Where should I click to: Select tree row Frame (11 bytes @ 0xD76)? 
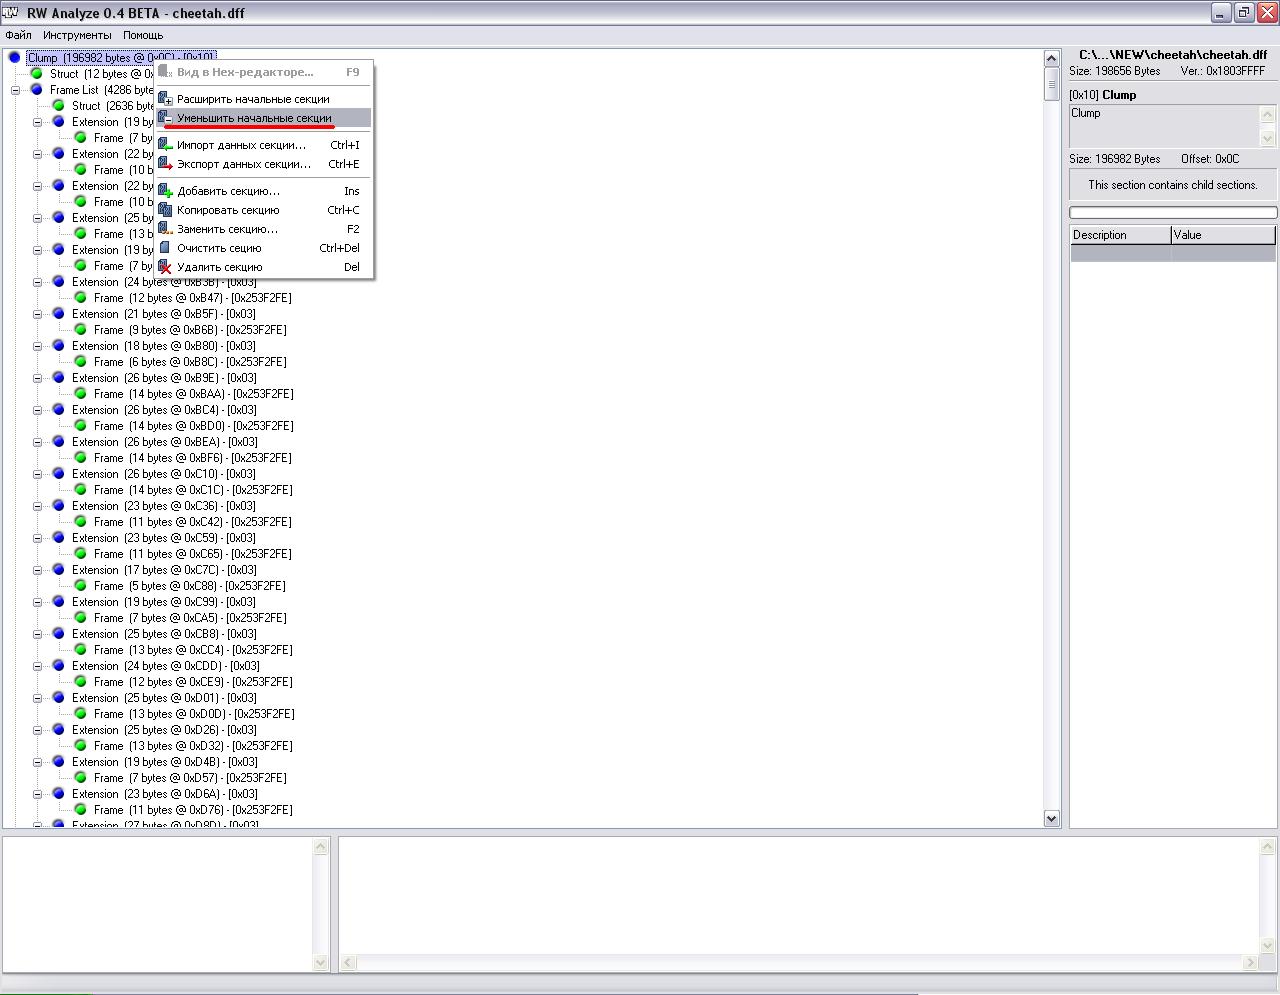193,810
